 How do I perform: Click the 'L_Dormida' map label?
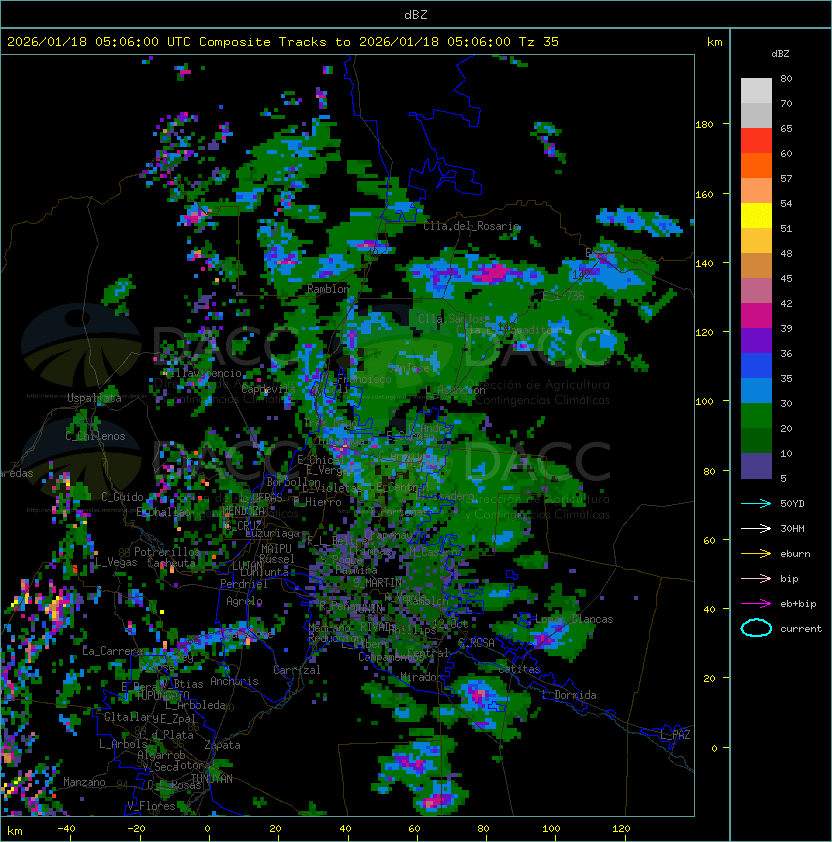[569, 695]
